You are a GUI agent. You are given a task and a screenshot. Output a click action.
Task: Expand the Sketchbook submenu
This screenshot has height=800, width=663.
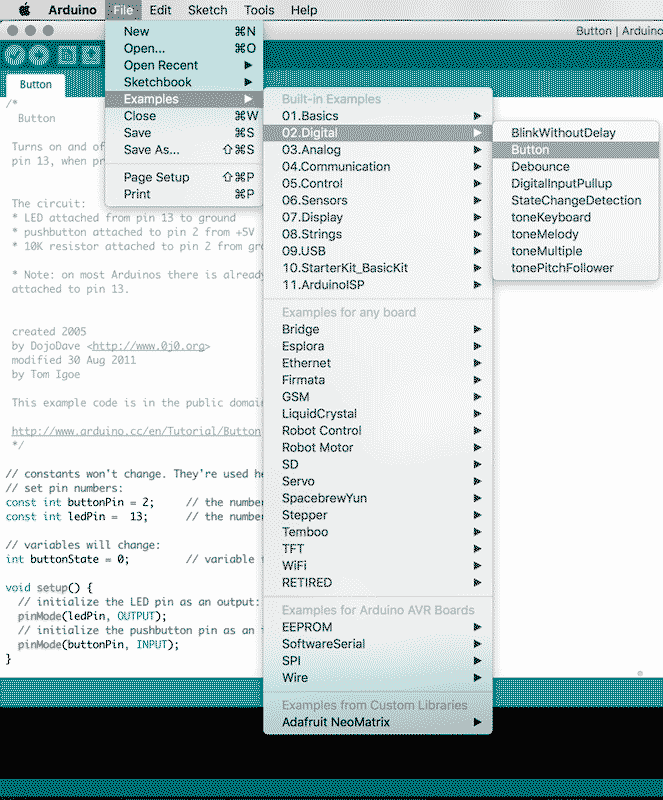point(184,82)
